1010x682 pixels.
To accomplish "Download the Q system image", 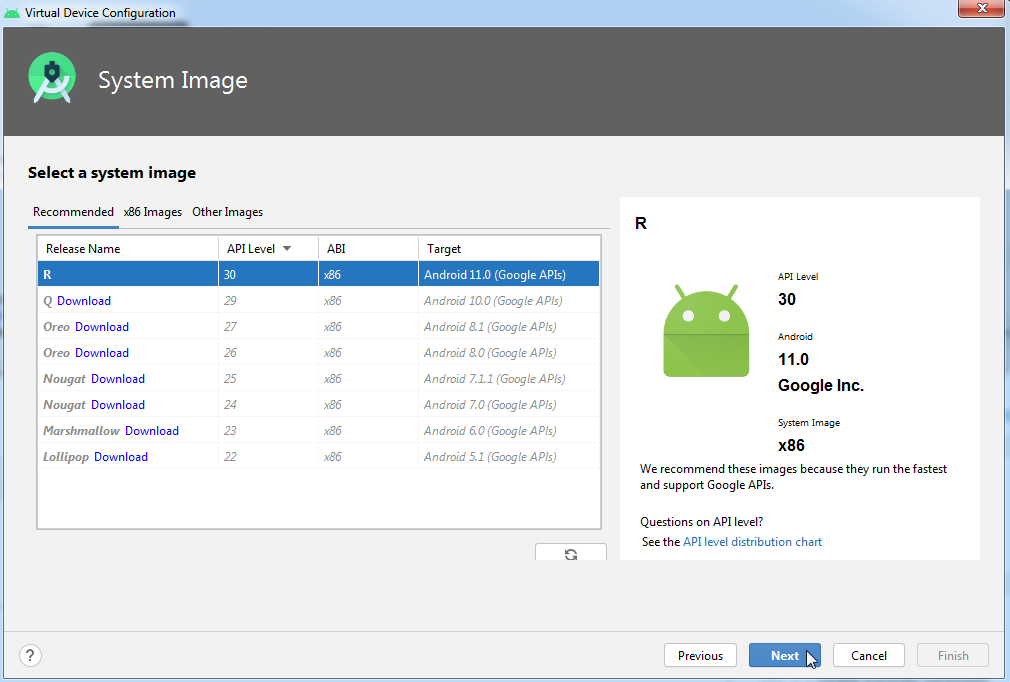I will point(84,301).
